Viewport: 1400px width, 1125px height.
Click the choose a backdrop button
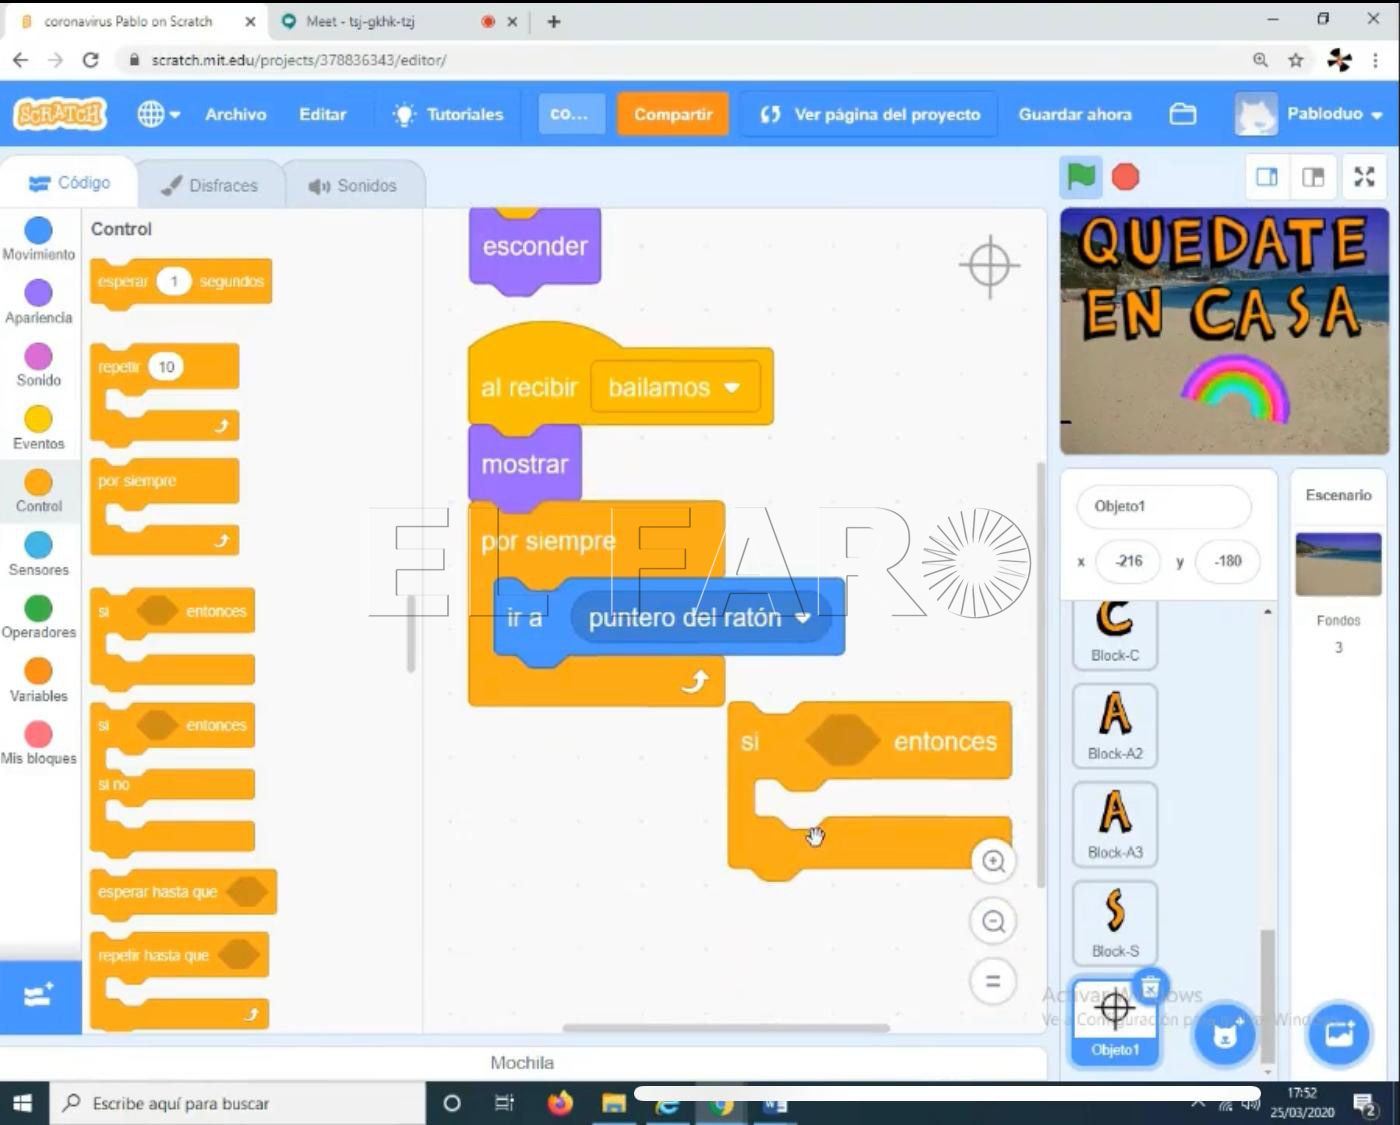[1339, 1035]
